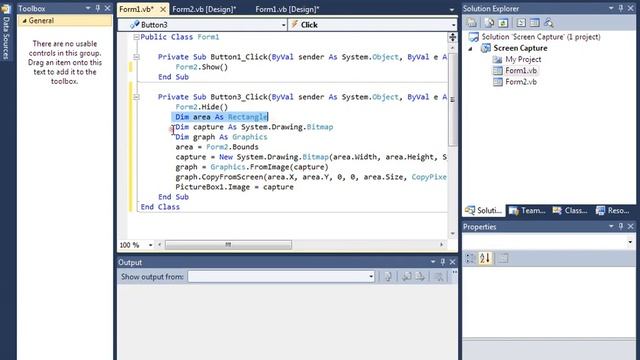Screen dimensions: 640x360
Task: Click Categorized icon in Properties toolbar
Action: click(x=471, y=258)
